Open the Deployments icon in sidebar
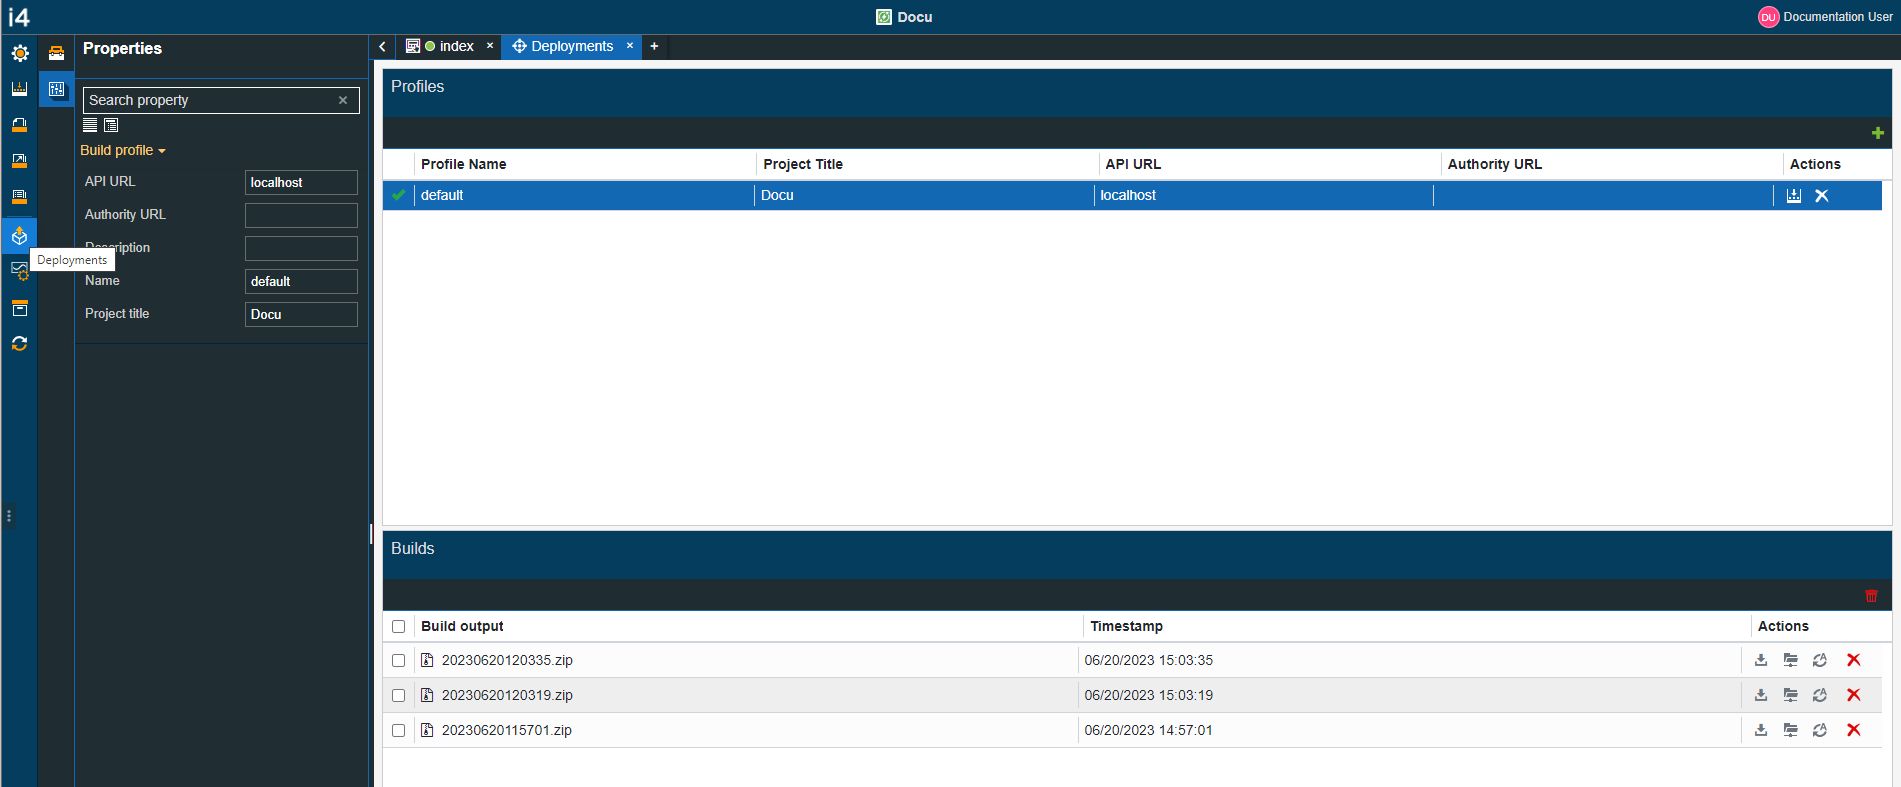 tap(19, 236)
